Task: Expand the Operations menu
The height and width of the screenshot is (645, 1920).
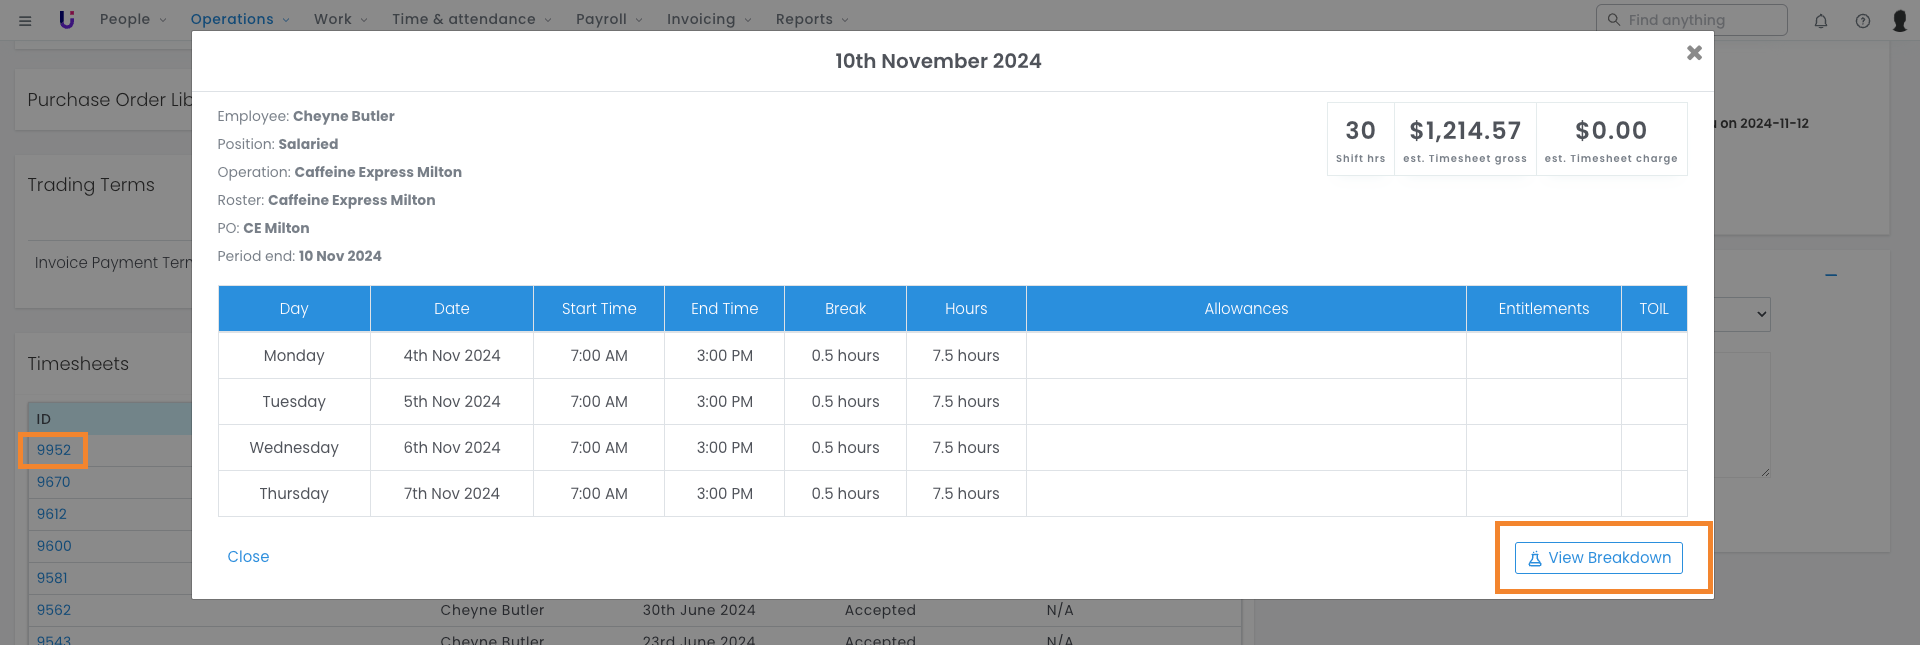Action: [240, 19]
